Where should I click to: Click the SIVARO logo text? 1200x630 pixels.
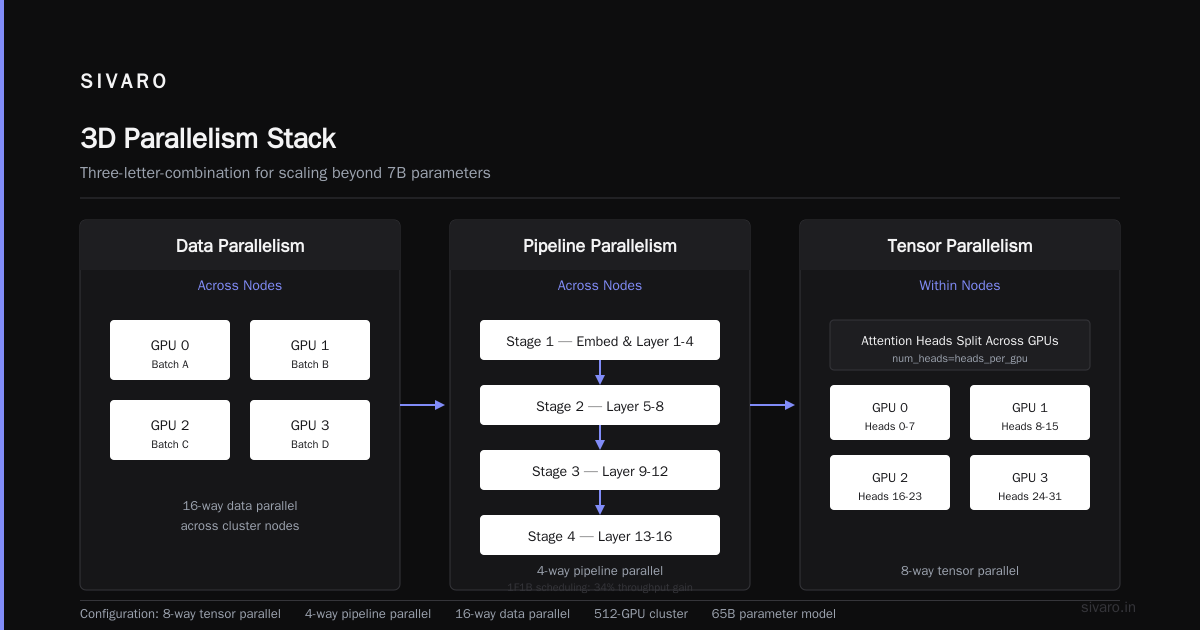pyautogui.click(x=124, y=82)
